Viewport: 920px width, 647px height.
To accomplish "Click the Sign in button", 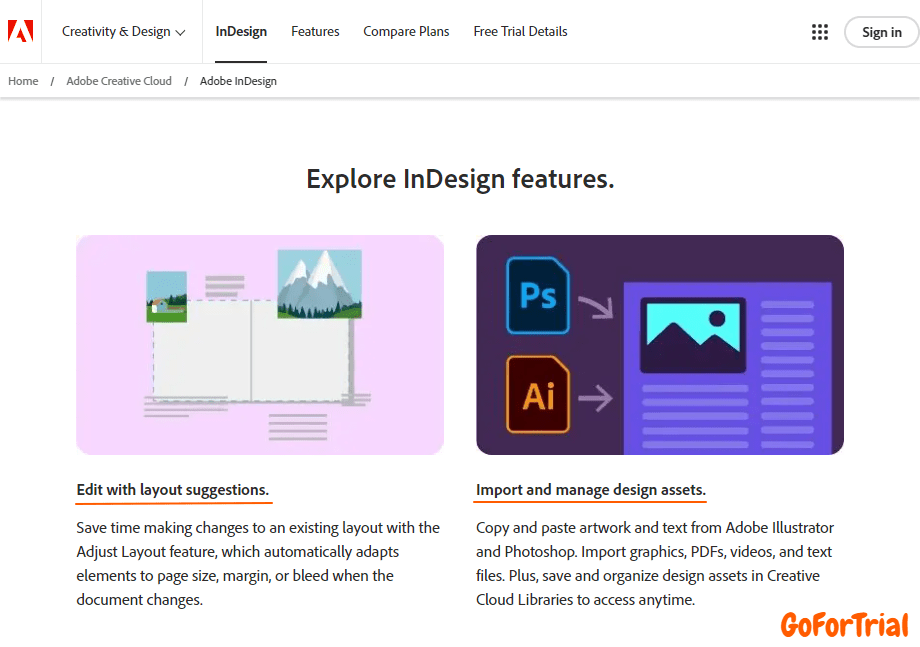I will (881, 32).
